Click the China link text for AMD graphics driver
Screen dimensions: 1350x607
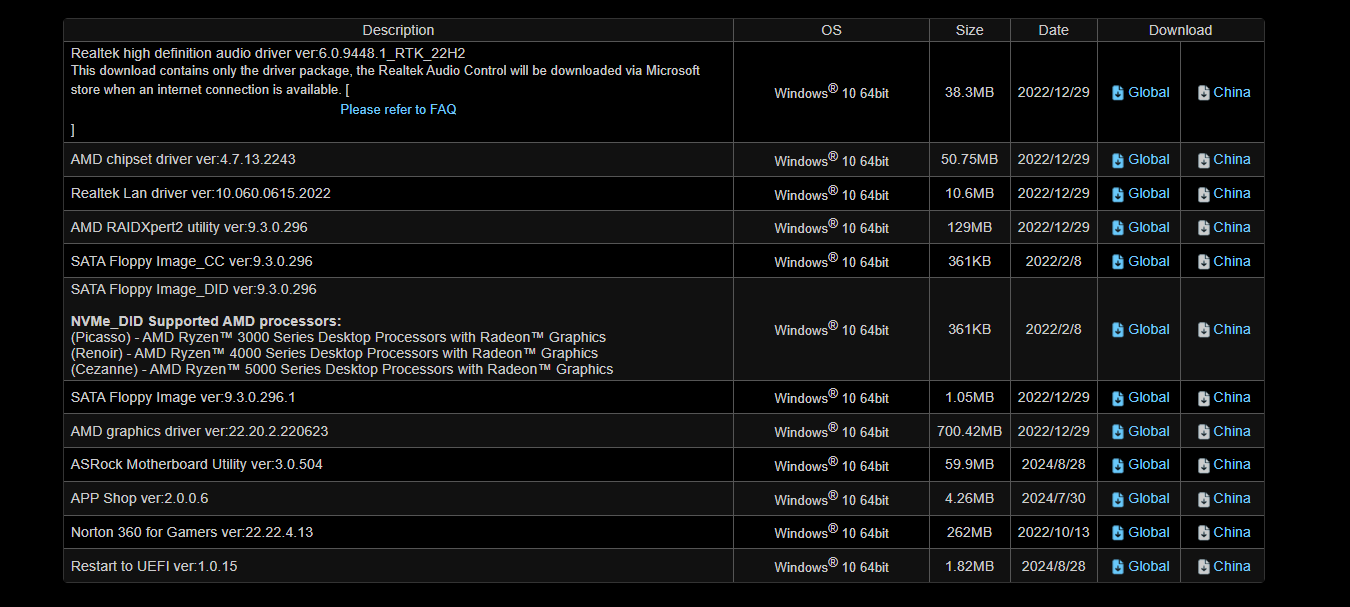coord(1232,431)
